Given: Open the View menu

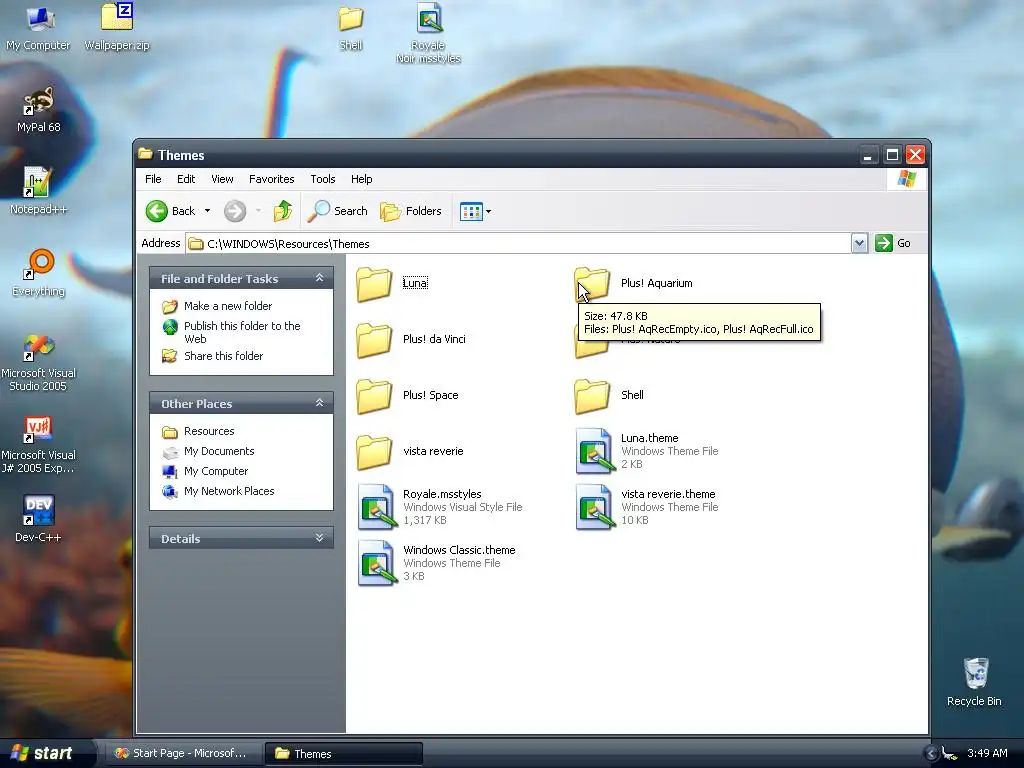Looking at the screenshot, I should pos(222,179).
